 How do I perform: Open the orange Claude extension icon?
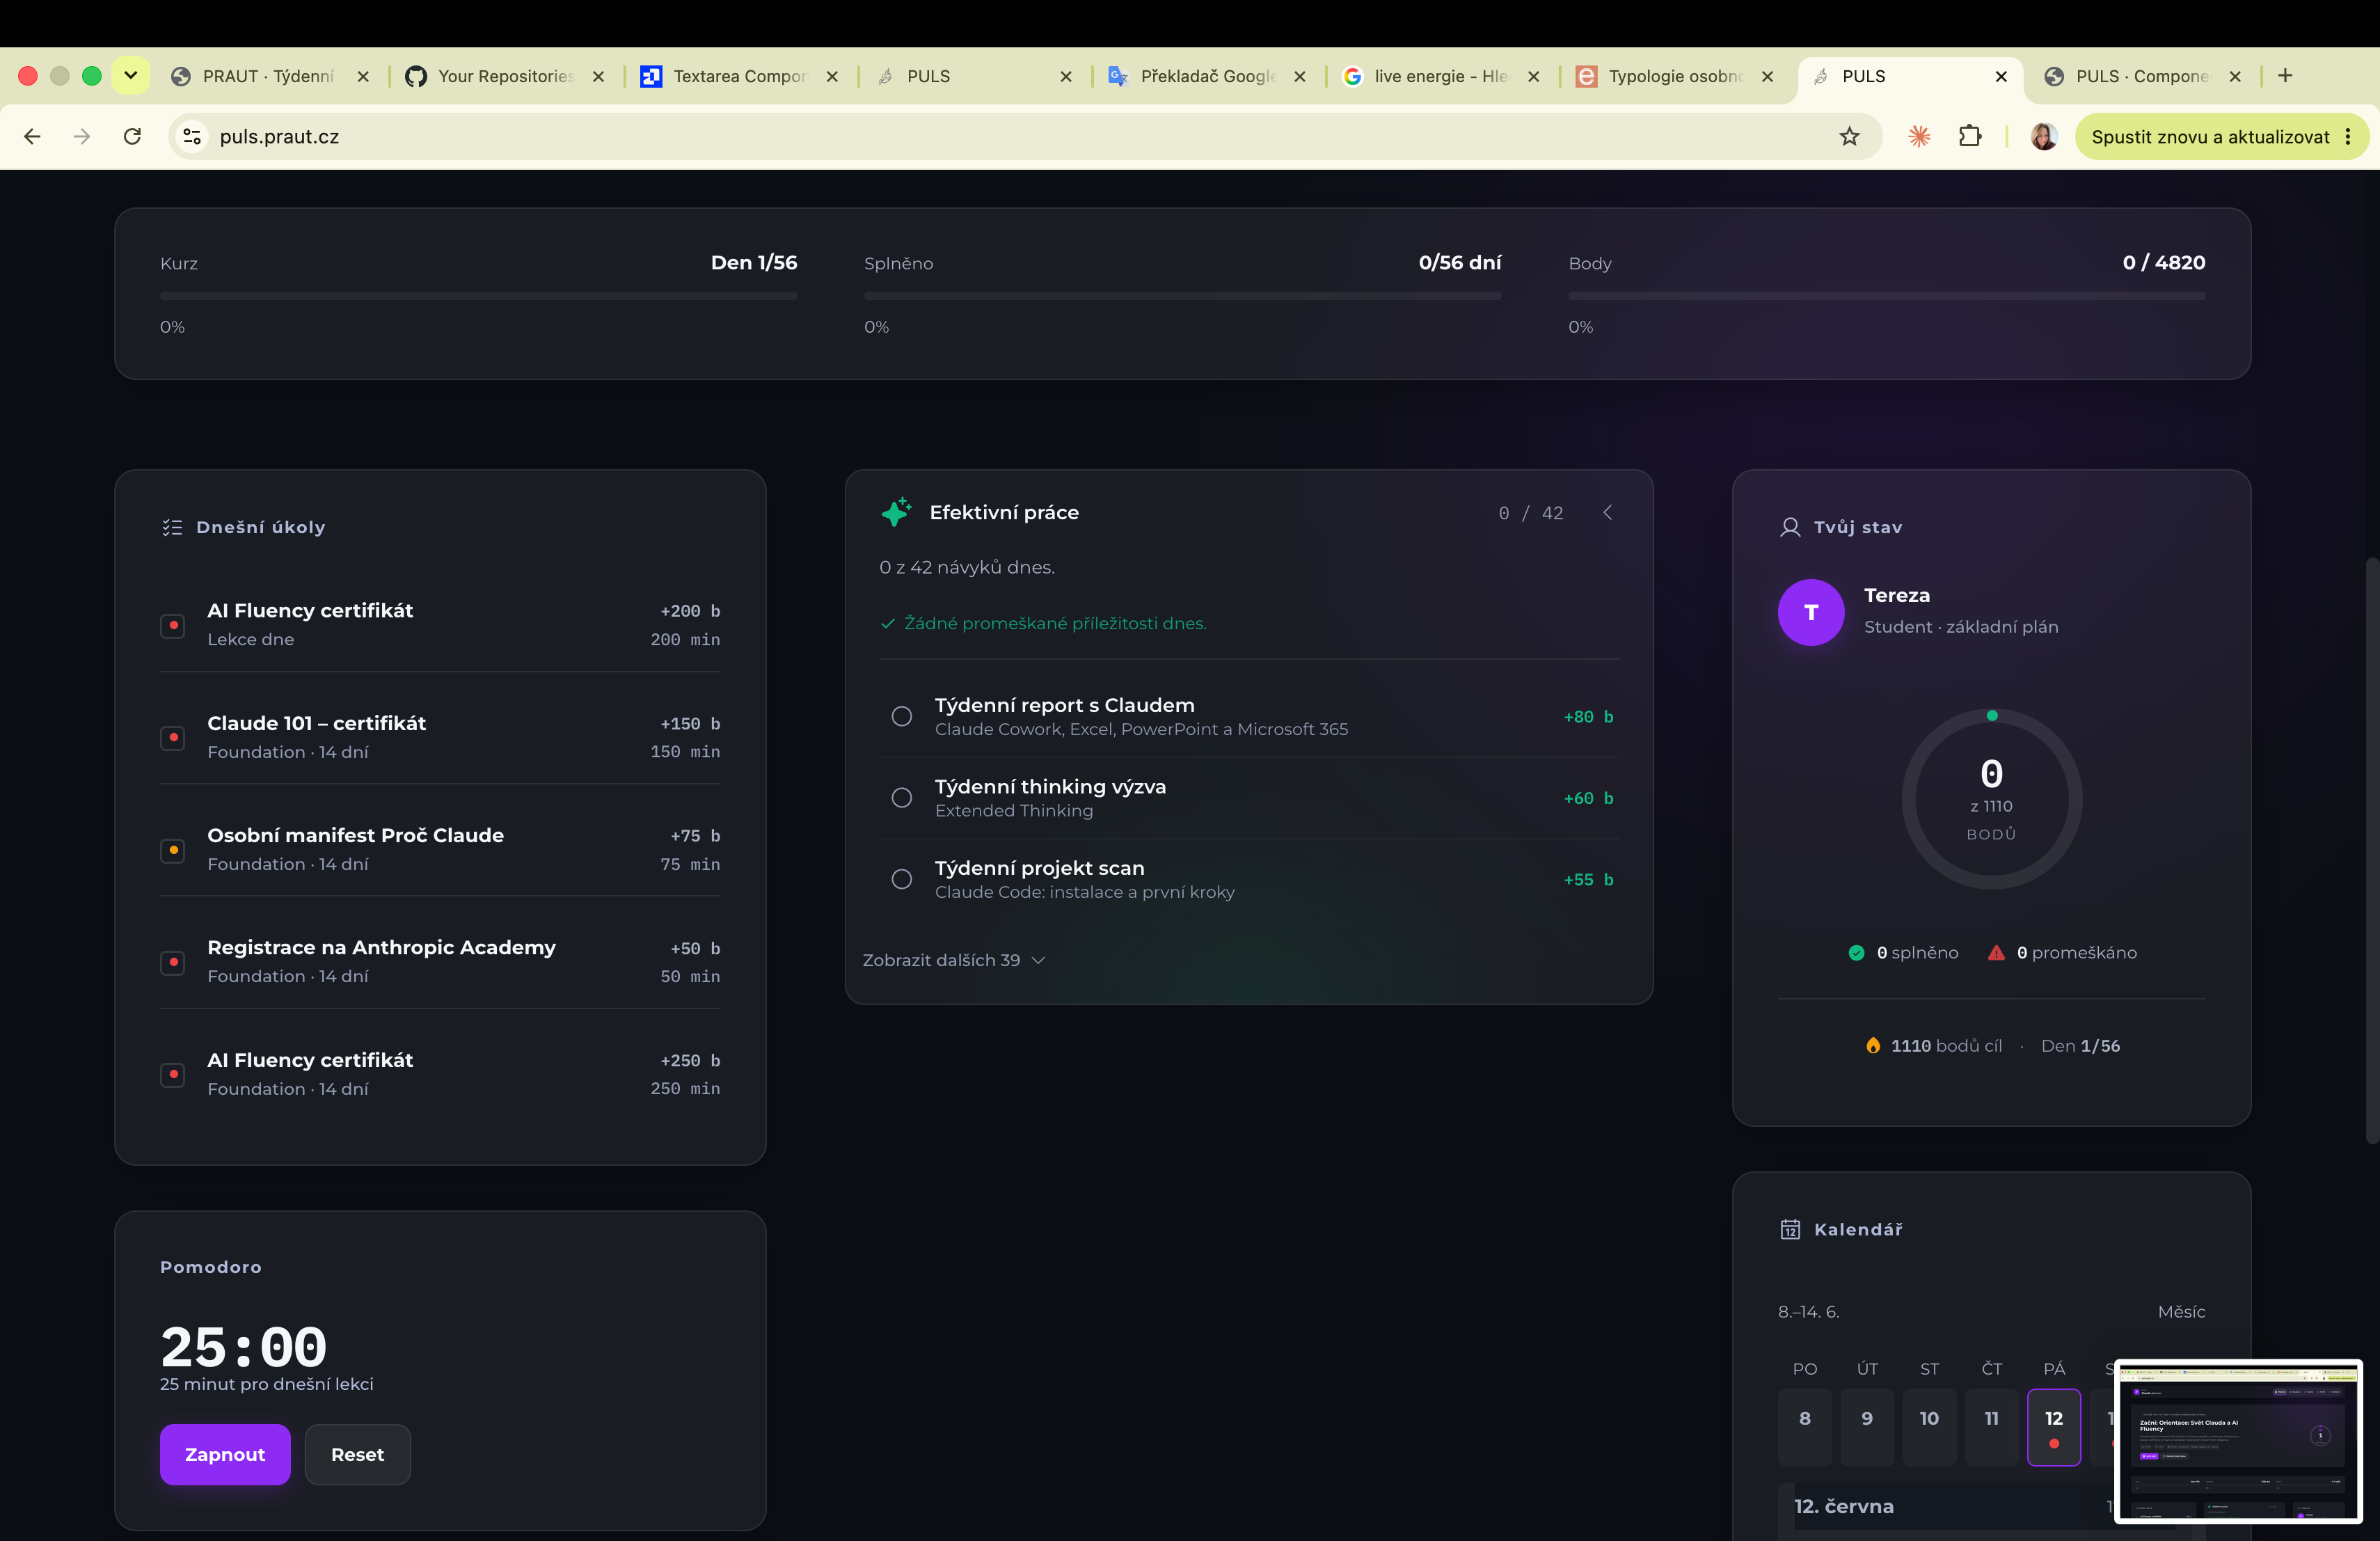1919,137
